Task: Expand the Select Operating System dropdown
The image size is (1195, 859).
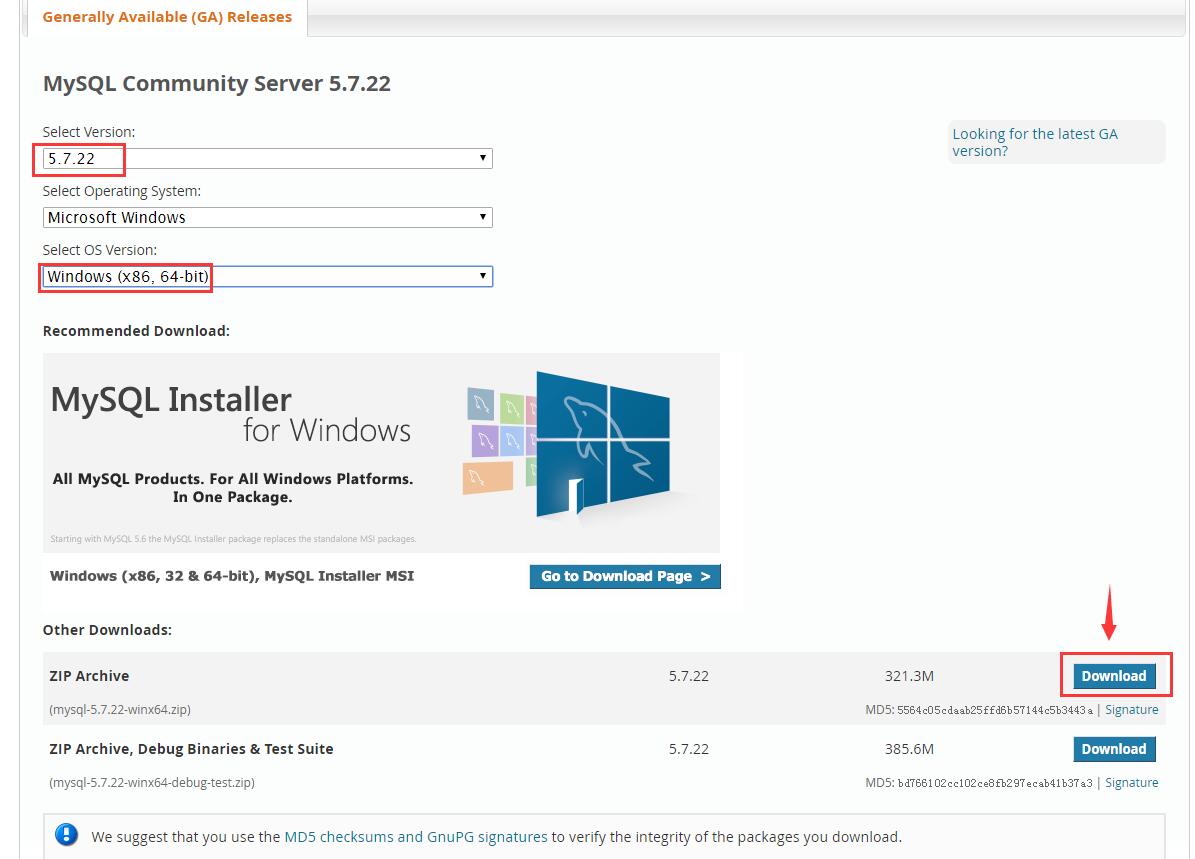Action: (268, 217)
